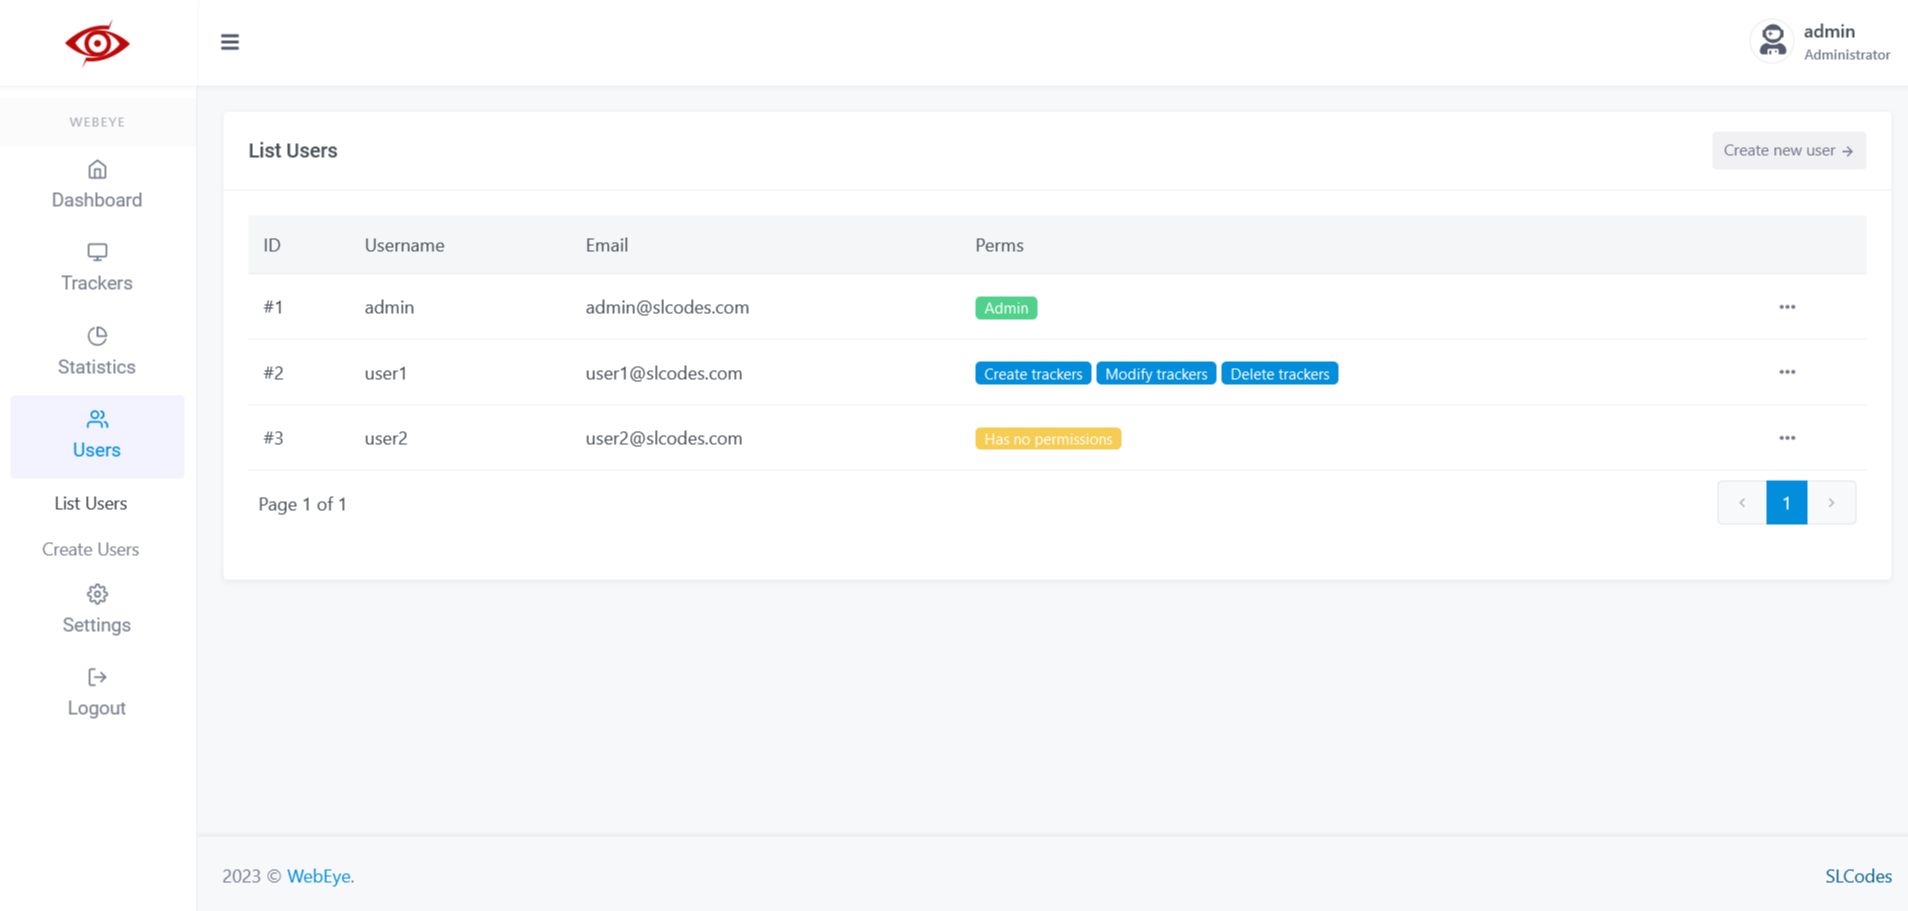The image size is (1908, 911).
Task: Select Create Users submenu item
Action: coord(91,549)
